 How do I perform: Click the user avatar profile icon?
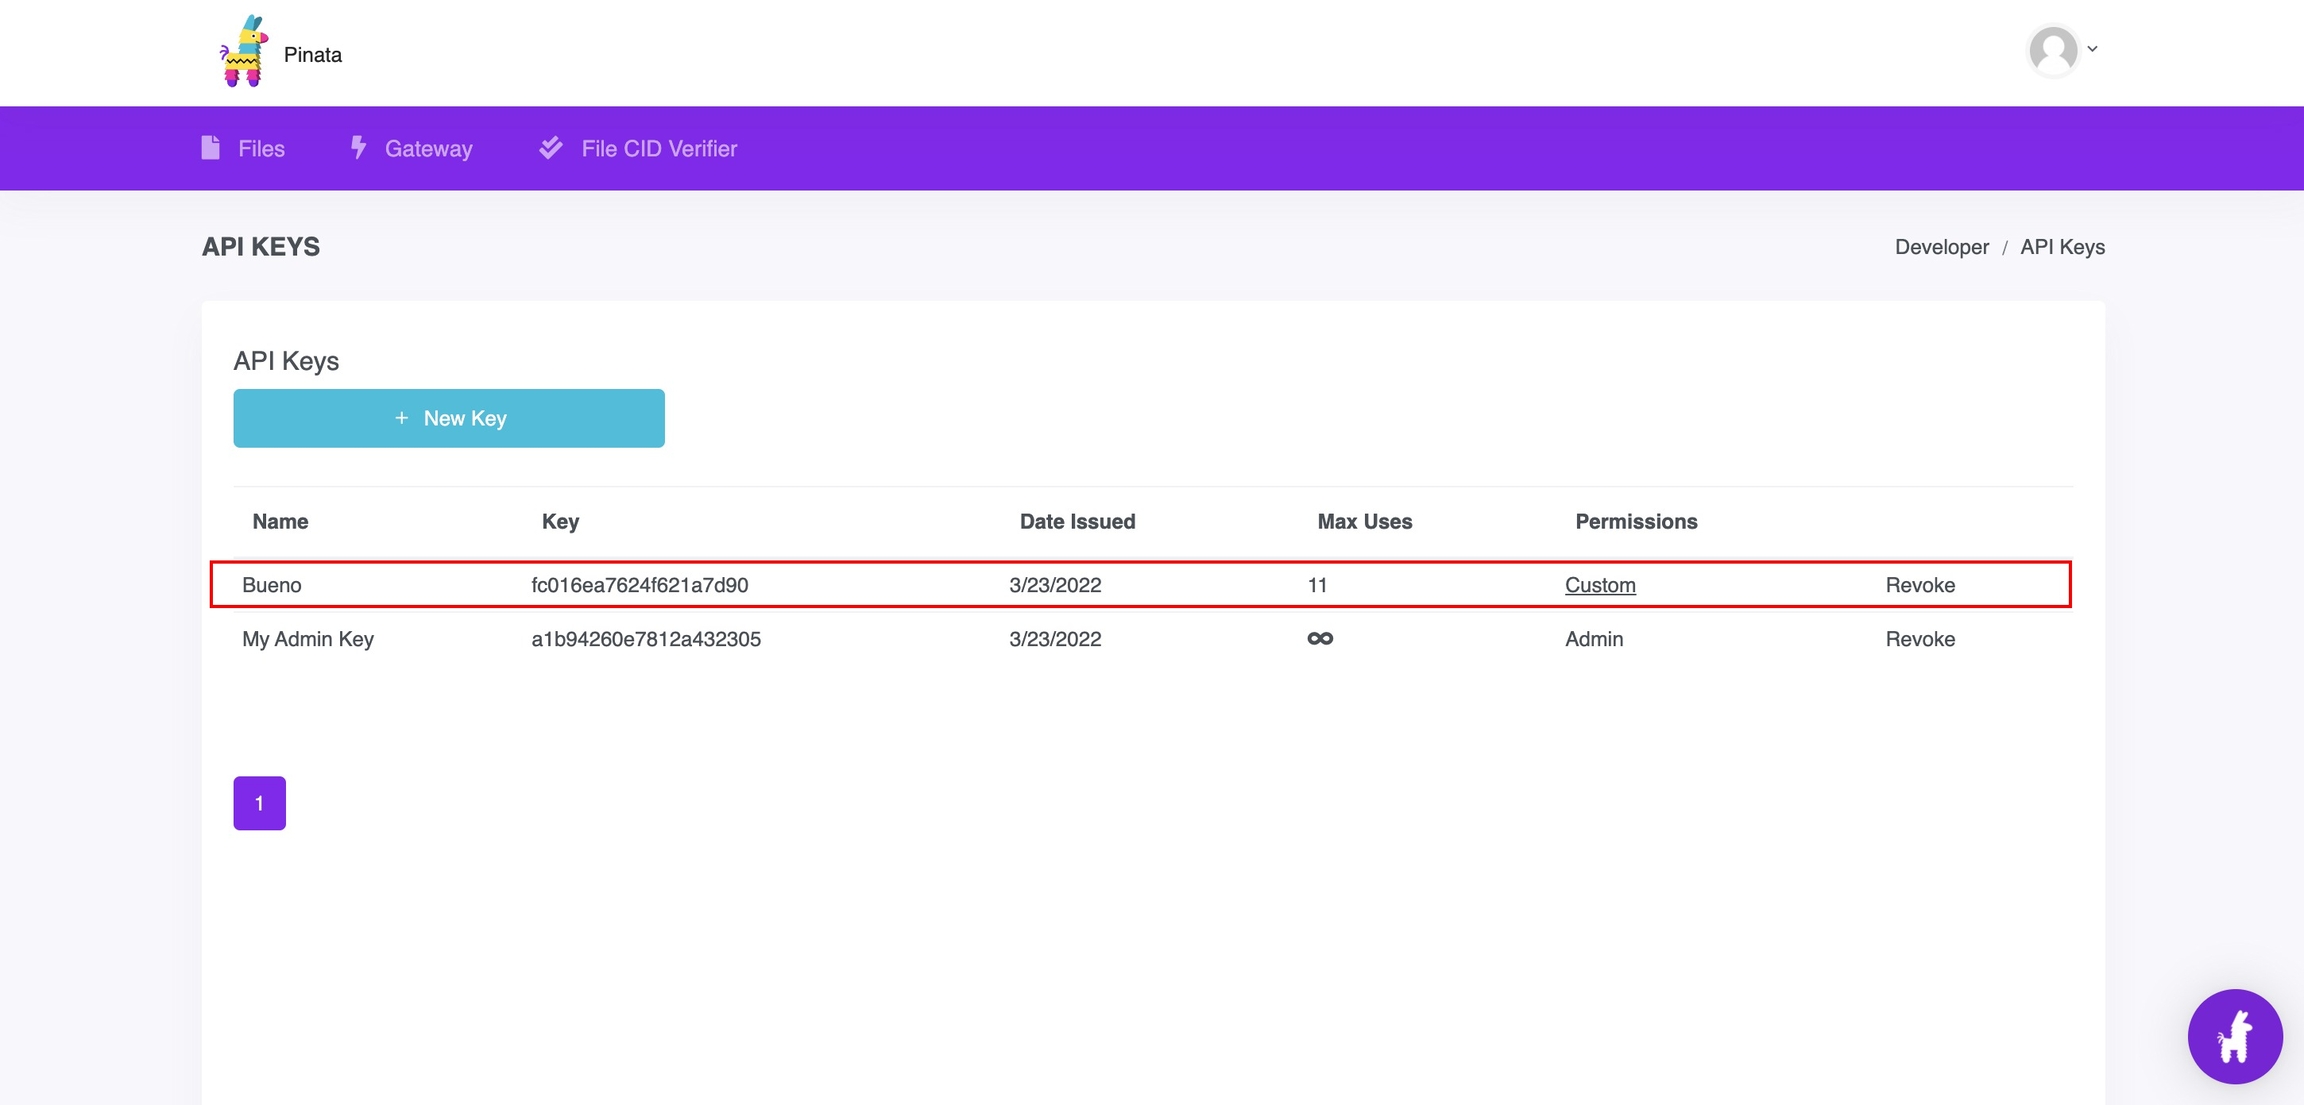pos(2053,50)
